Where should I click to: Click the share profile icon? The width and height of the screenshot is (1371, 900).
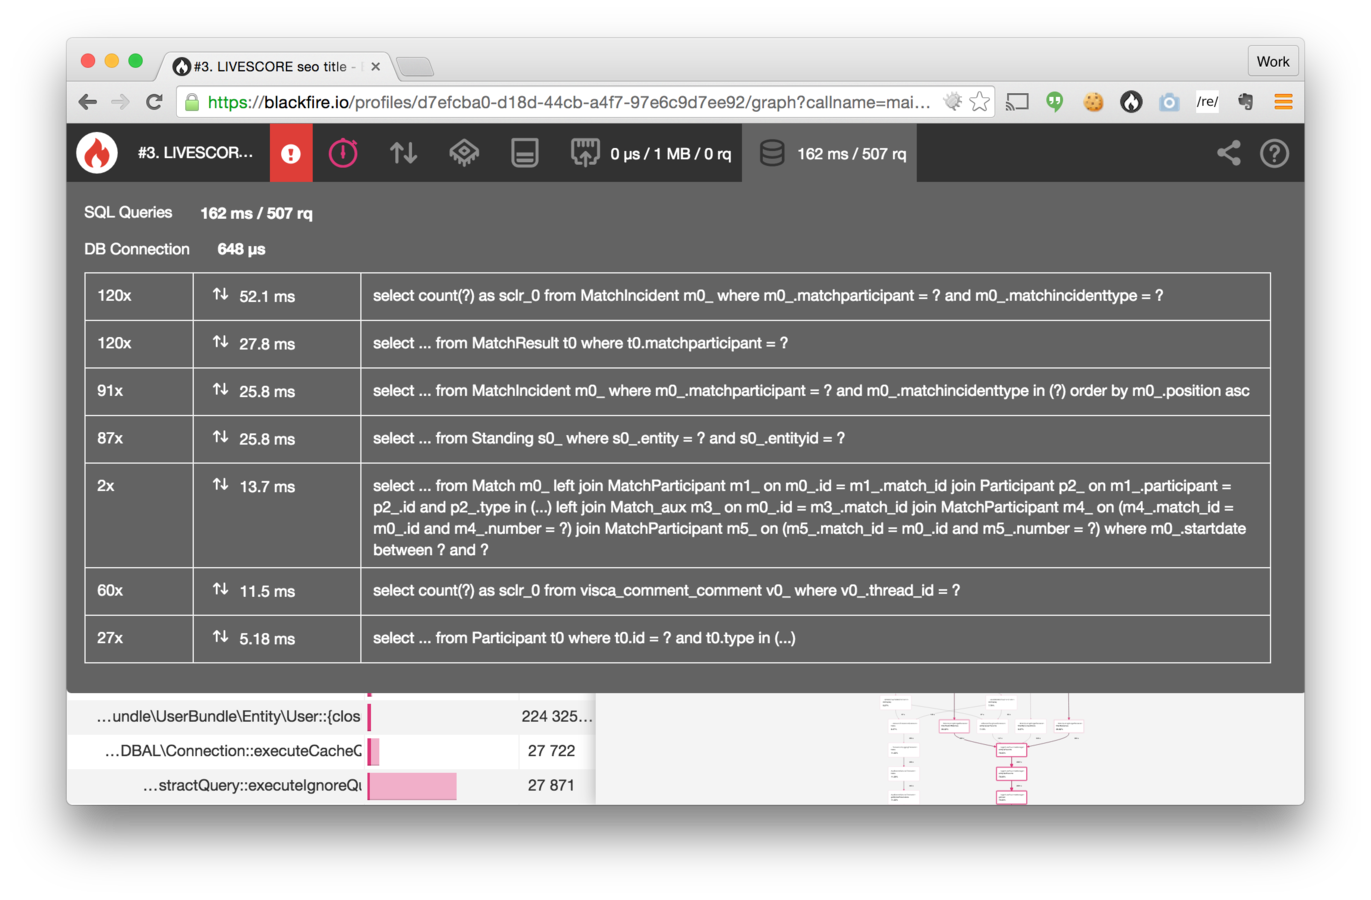(x=1228, y=153)
